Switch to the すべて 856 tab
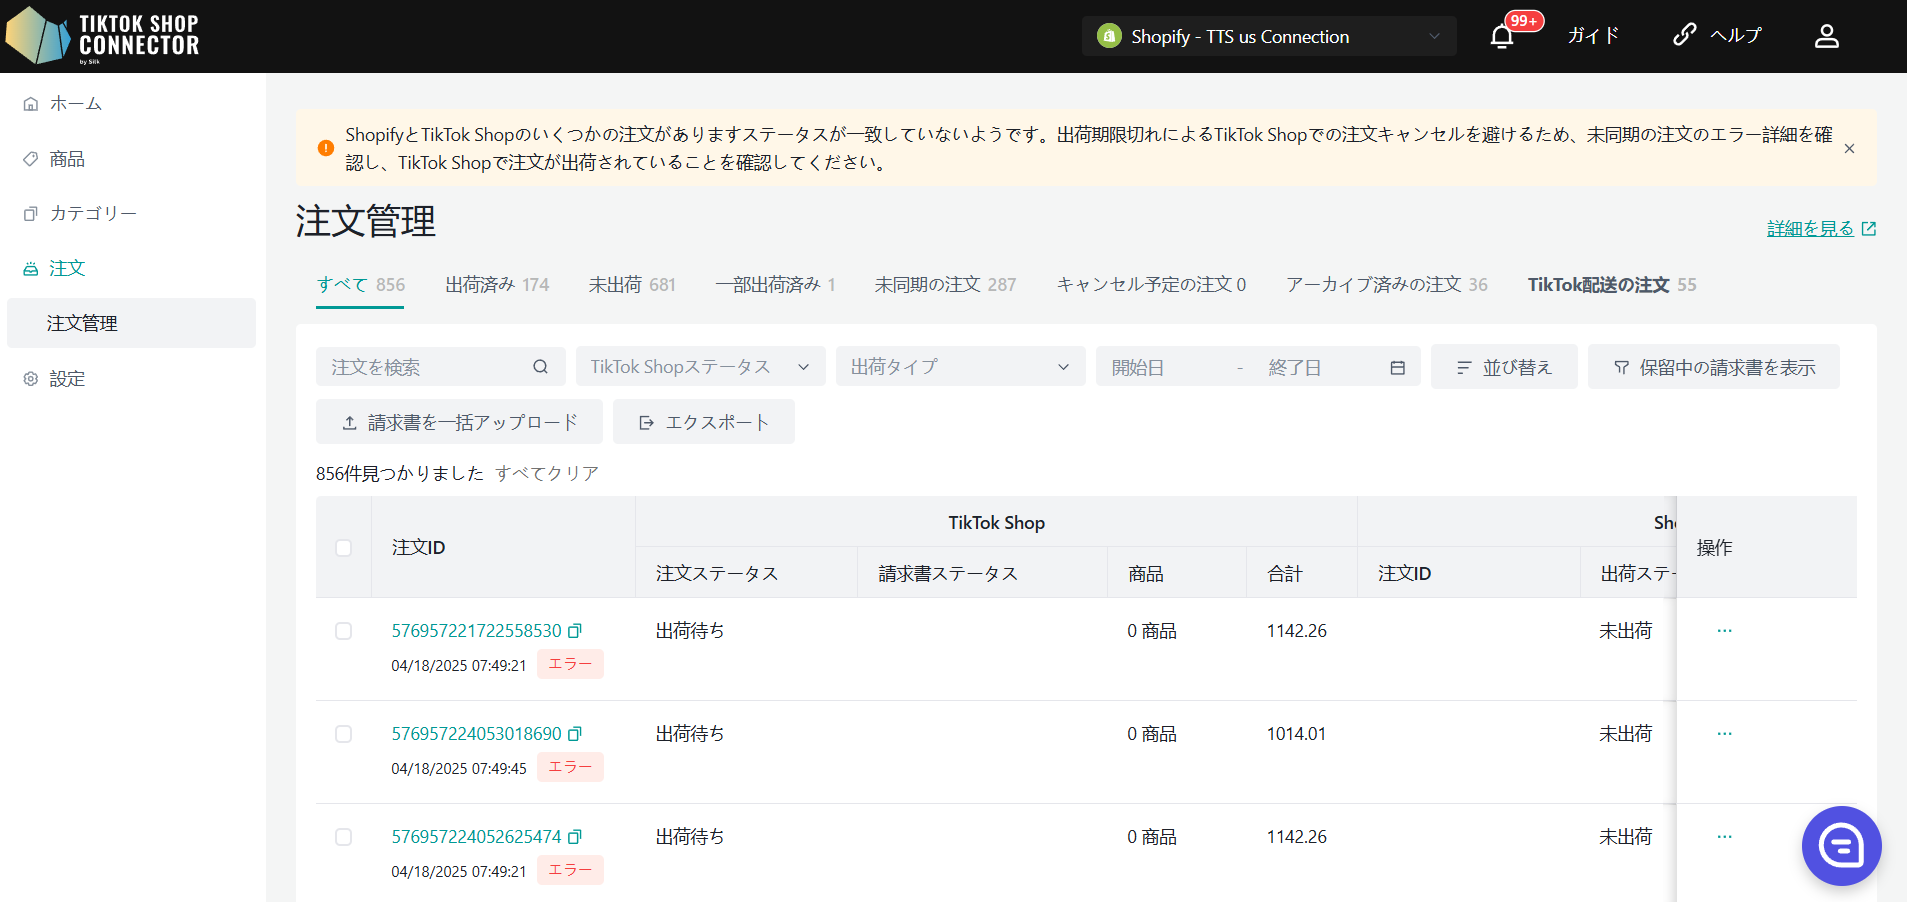 point(360,285)
